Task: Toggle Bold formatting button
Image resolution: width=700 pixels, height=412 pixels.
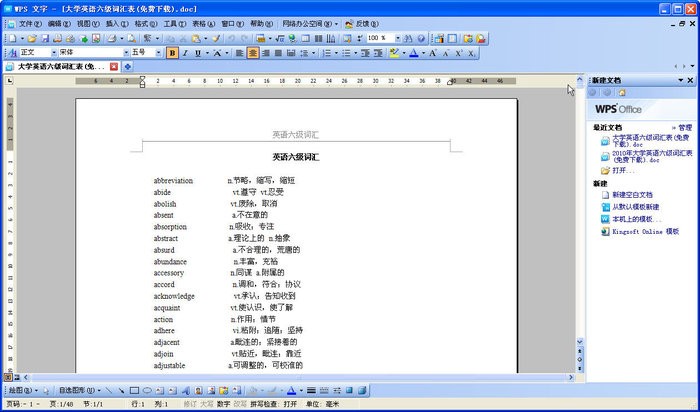Action: pos(172,53)
